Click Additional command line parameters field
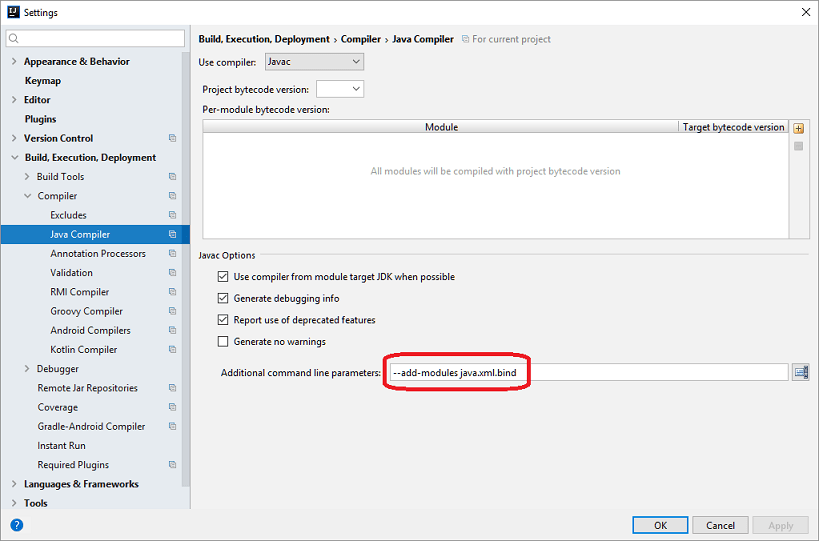Image resolution: width=819 pixels, height=541 pixels. 589,372
